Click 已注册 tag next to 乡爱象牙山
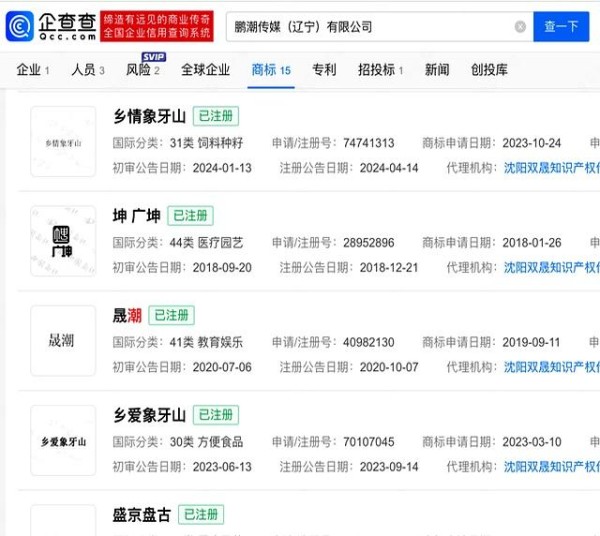The height and width of the screenshot is (536, 600). point(216,415)
